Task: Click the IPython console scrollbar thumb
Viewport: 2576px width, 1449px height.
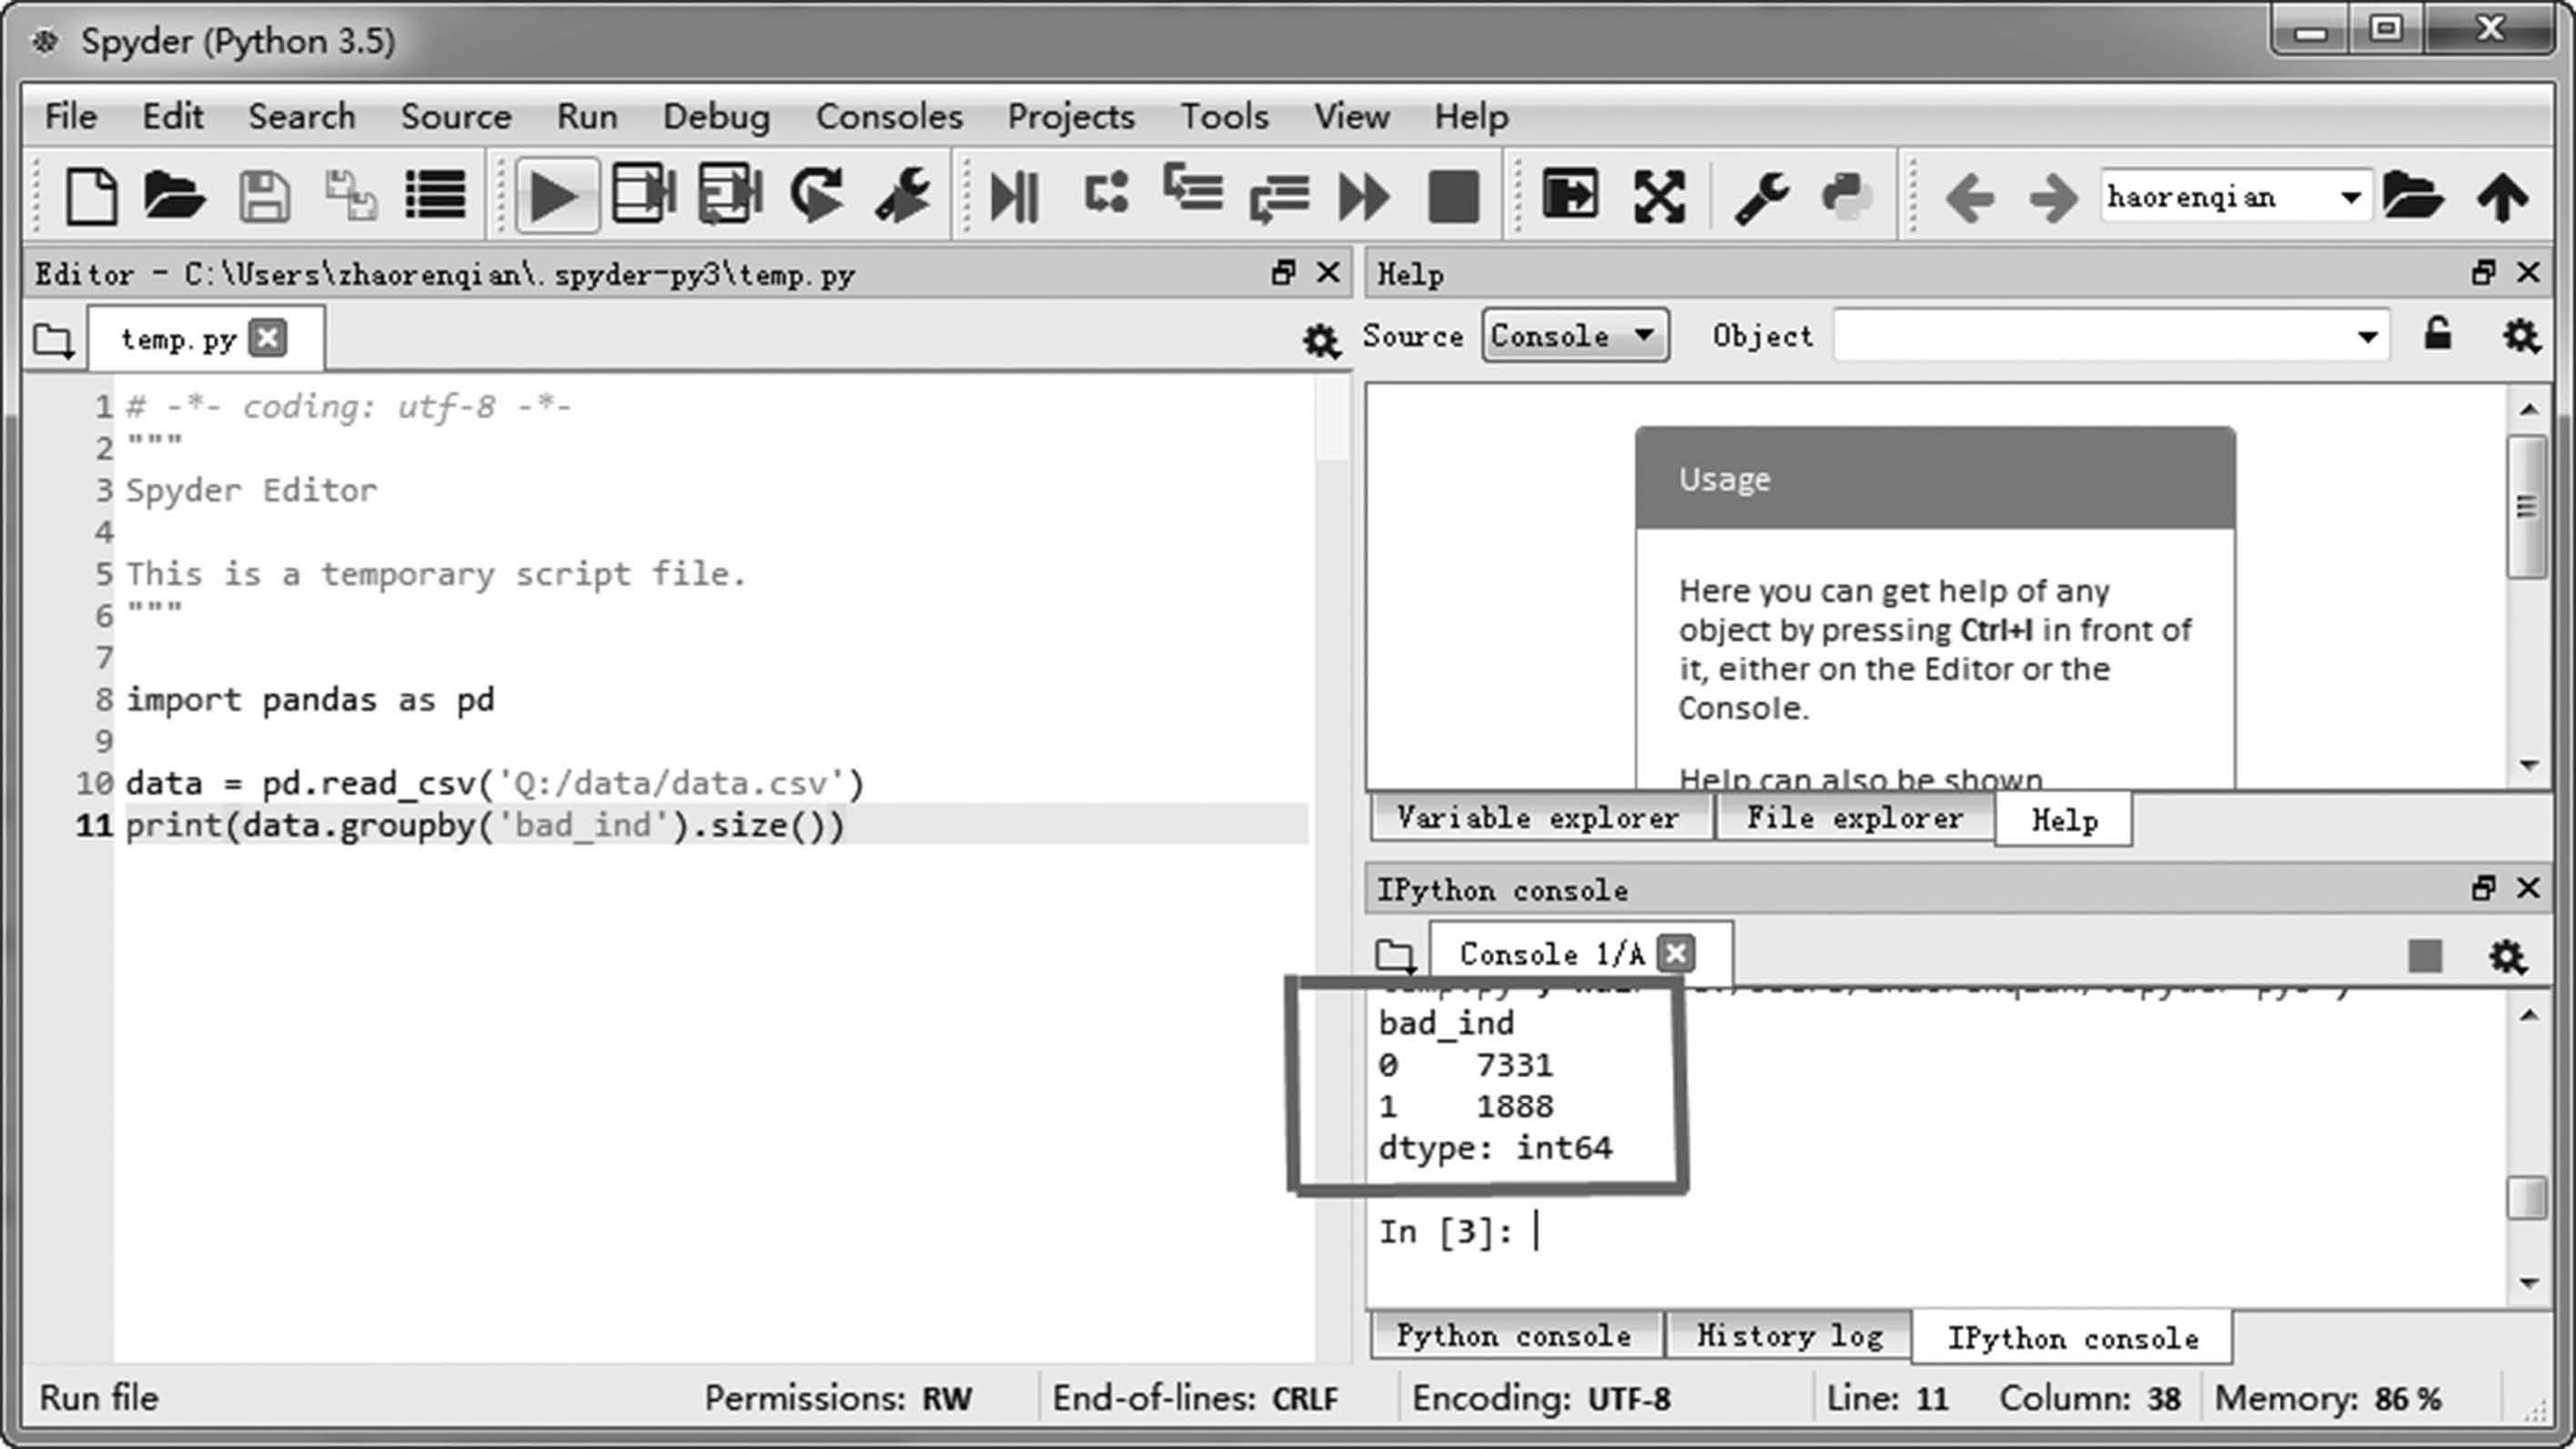Action: 2527,1197
